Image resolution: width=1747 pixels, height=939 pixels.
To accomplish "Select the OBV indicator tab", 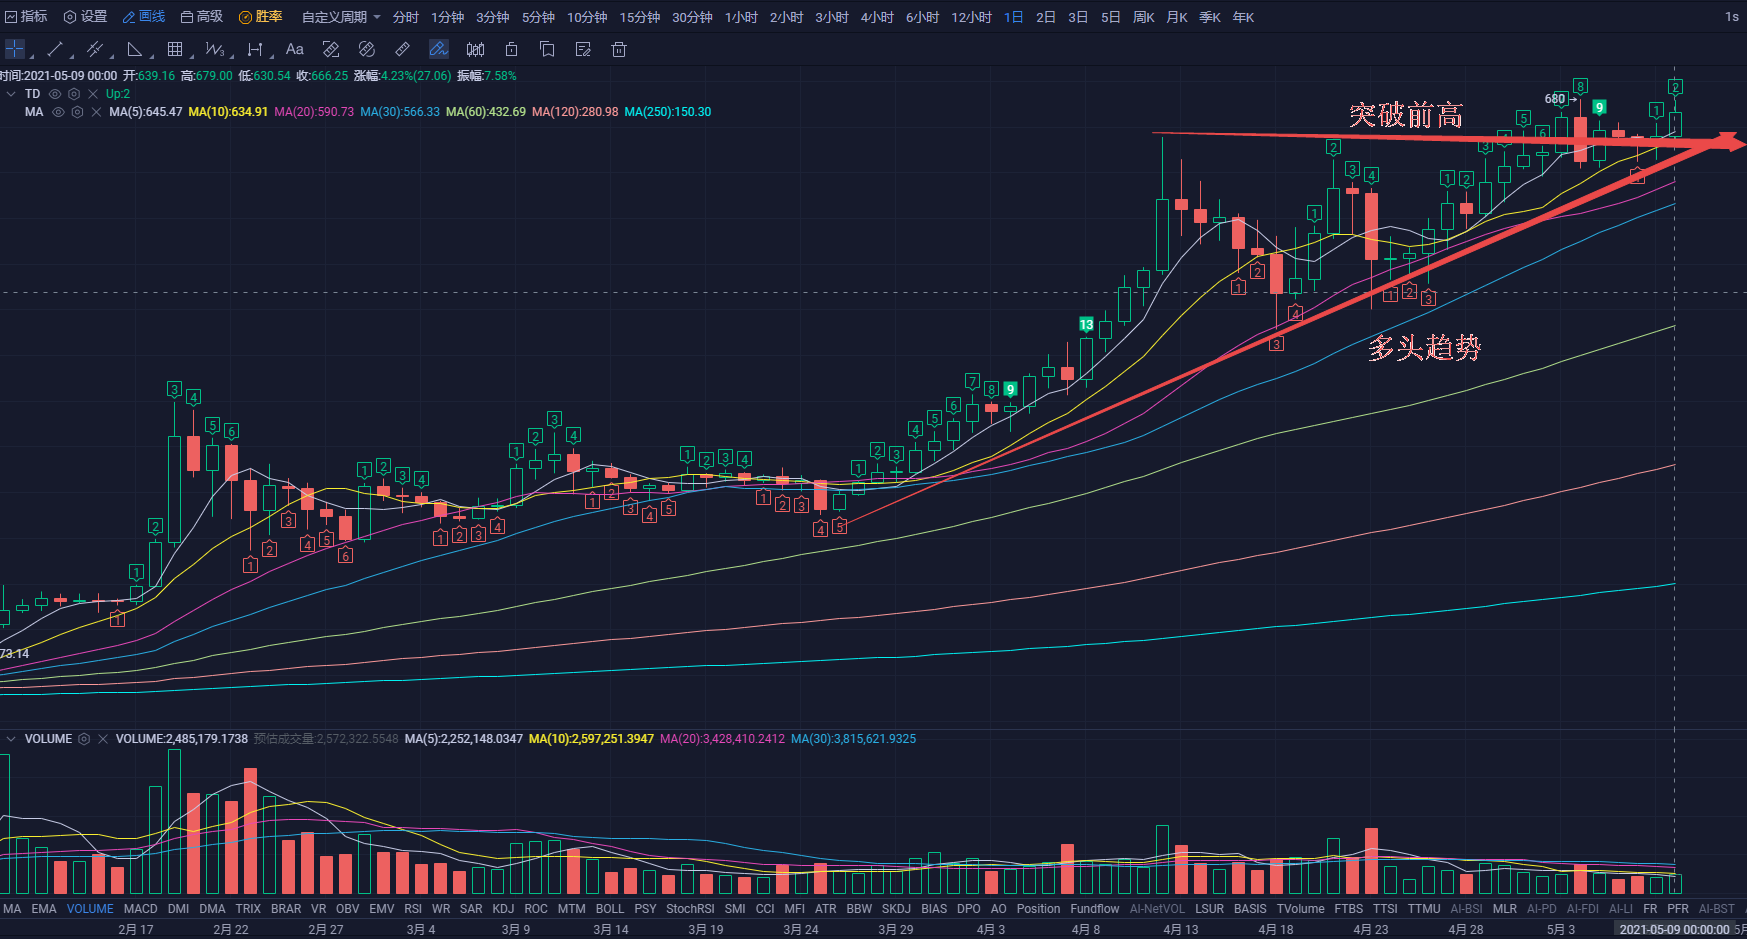I will click(347, 909).
